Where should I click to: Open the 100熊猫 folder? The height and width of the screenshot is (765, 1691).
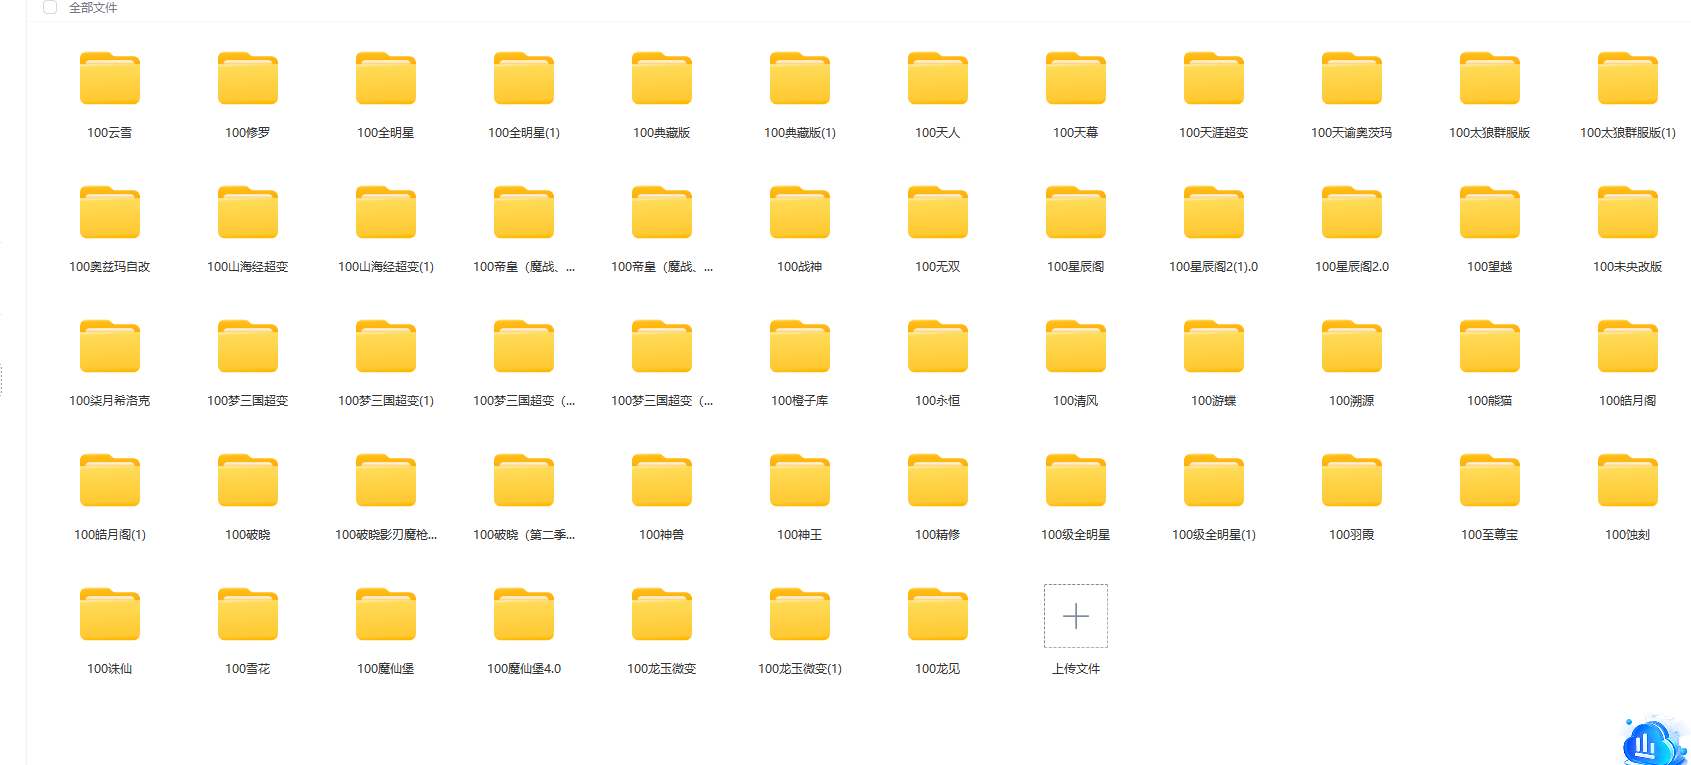[1489, 347]
